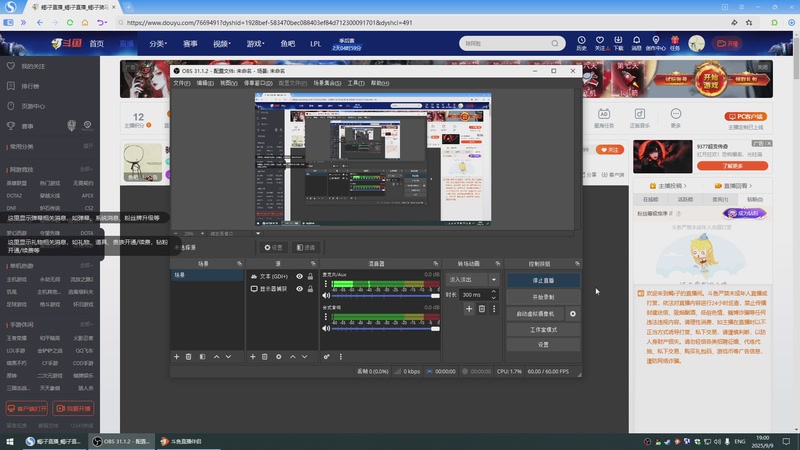The image size is (800, 450).
Task: Move scene down in scenes panel
Action: [x=228, y=357]
